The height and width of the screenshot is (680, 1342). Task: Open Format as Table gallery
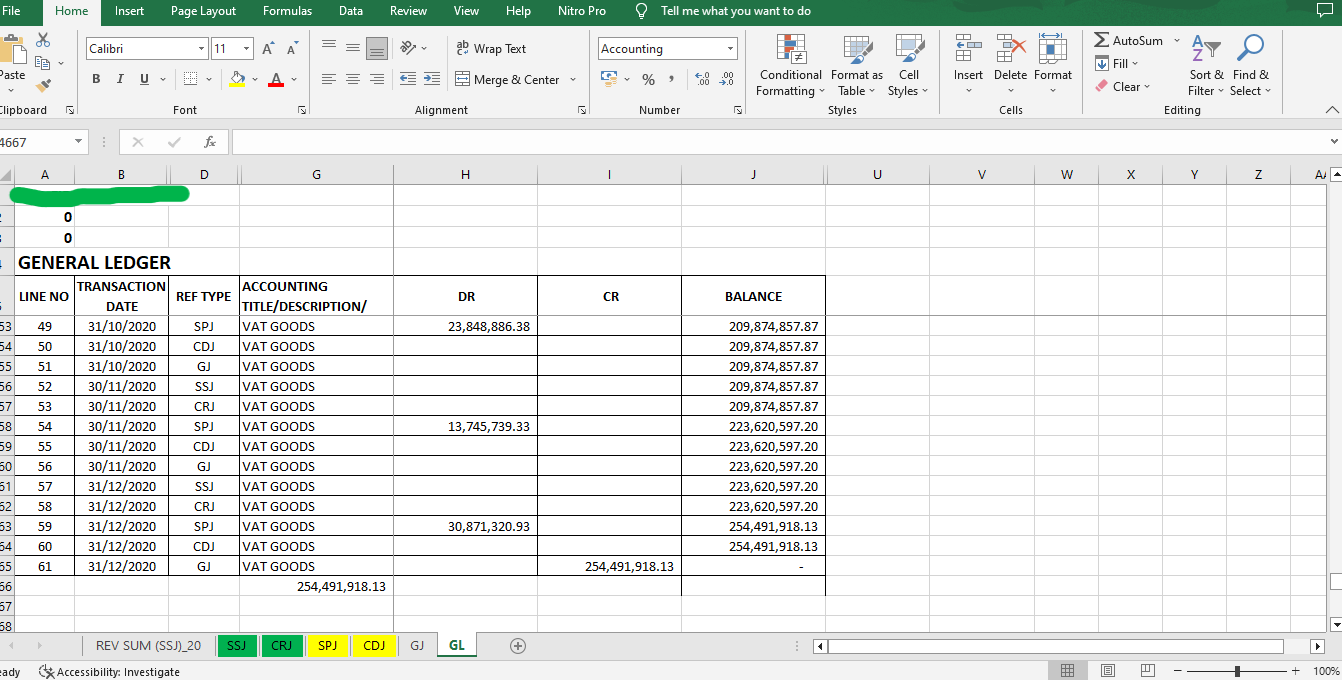pyautogui.click(x=857, y=66)
